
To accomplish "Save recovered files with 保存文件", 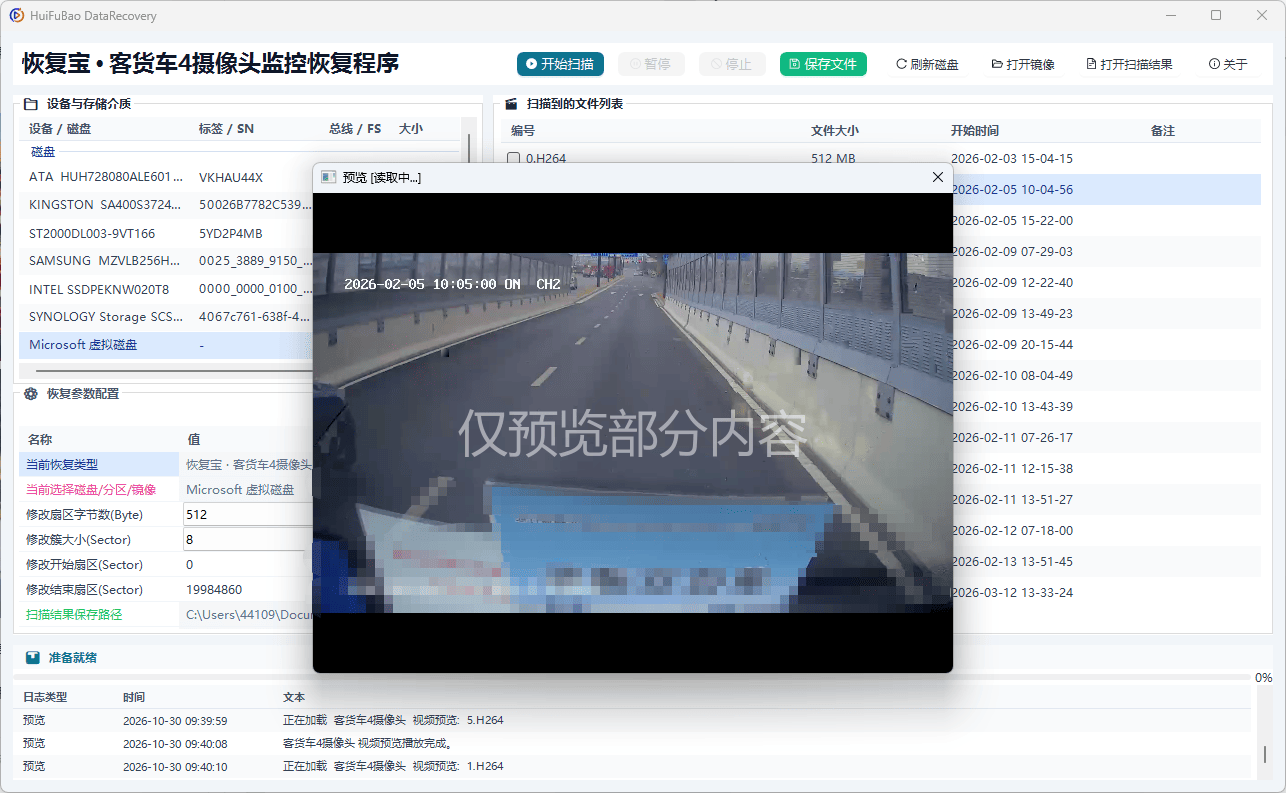I will [x=823, y=64].
